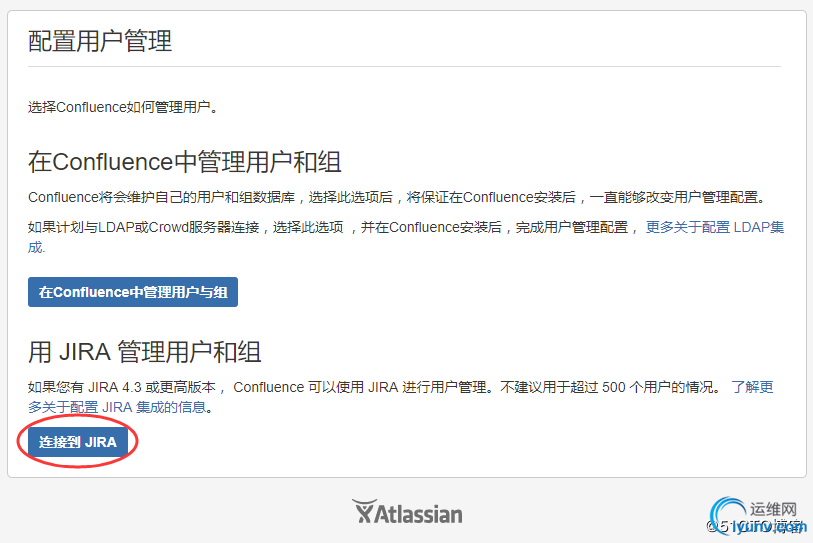Click the 在Confluence中管理用户与组 button
Viewport: 813px width, 543px height.
click(133, 292)
